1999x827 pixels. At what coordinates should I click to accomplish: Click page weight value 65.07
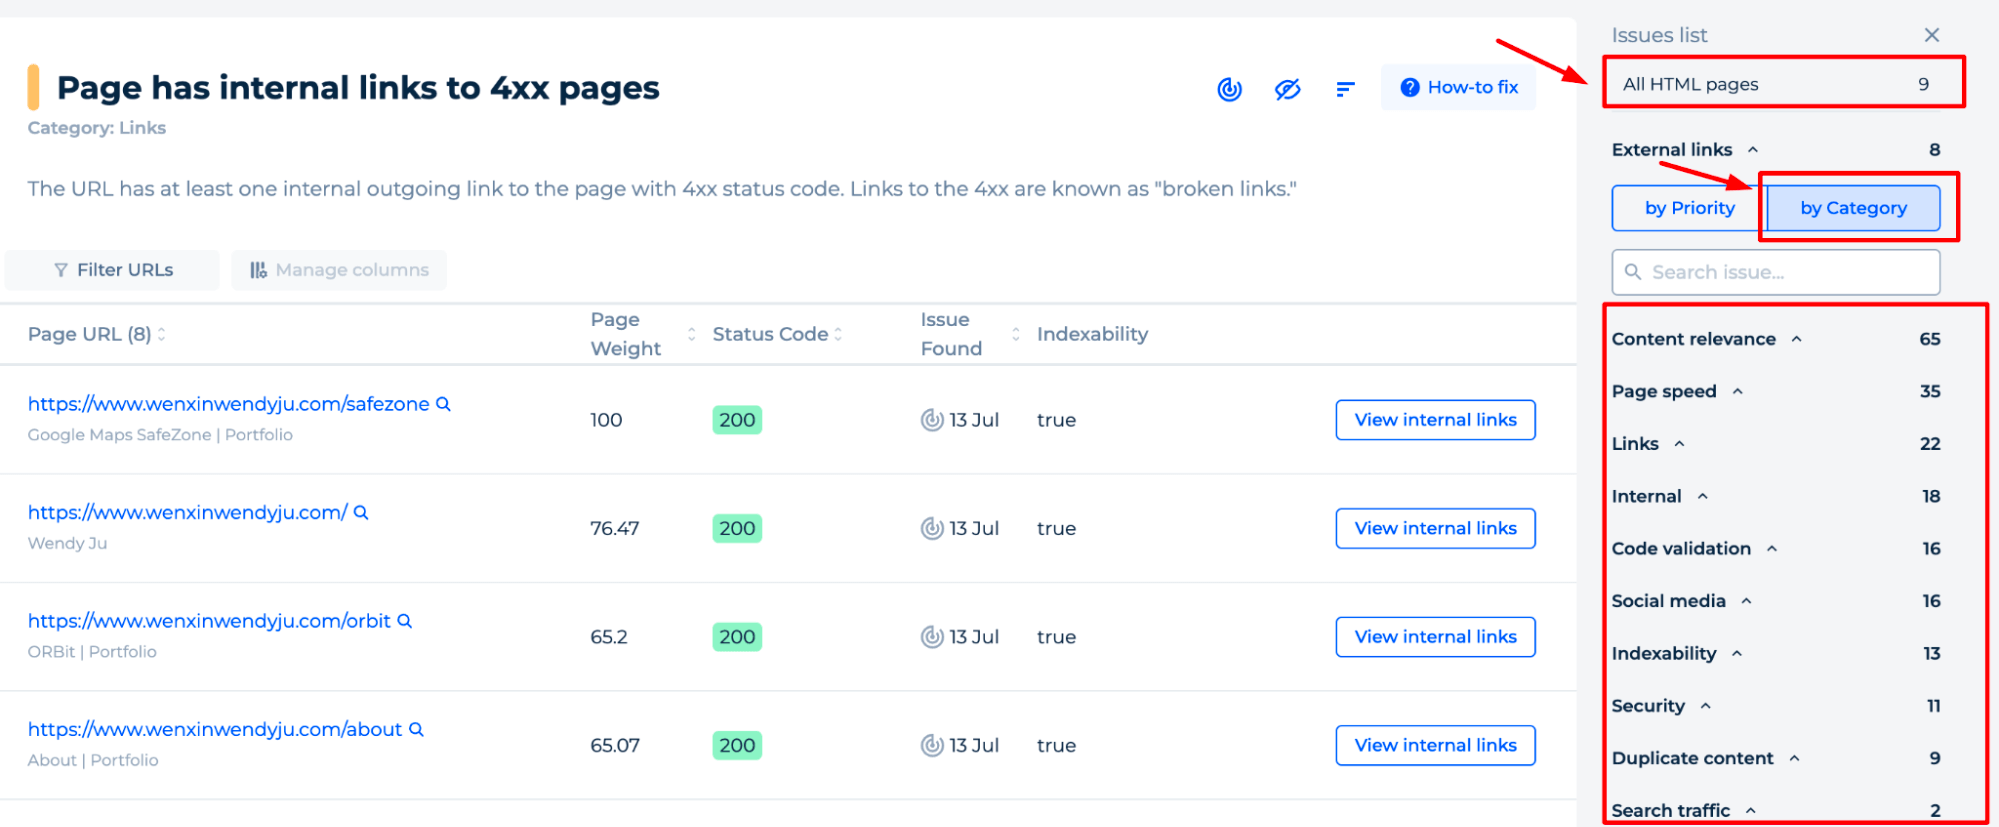[x=614, y=745]
